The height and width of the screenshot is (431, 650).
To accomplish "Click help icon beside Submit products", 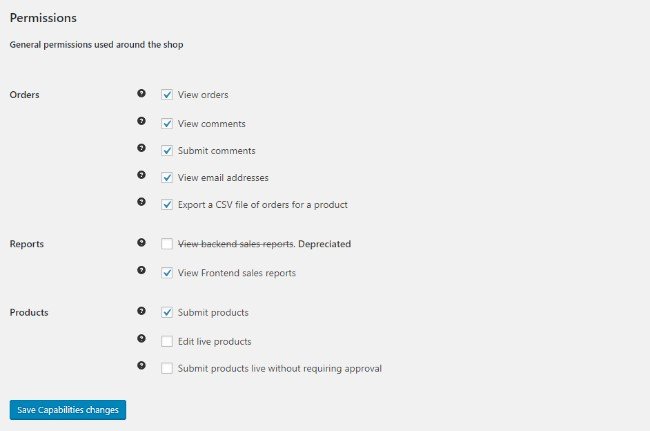I will click(141, 311).
